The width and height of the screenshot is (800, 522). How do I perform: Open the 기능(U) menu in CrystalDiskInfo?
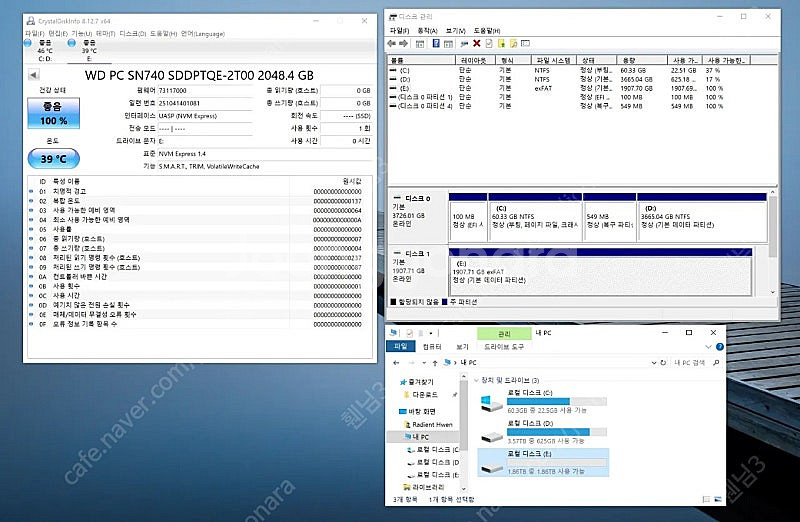coord(82,34)
